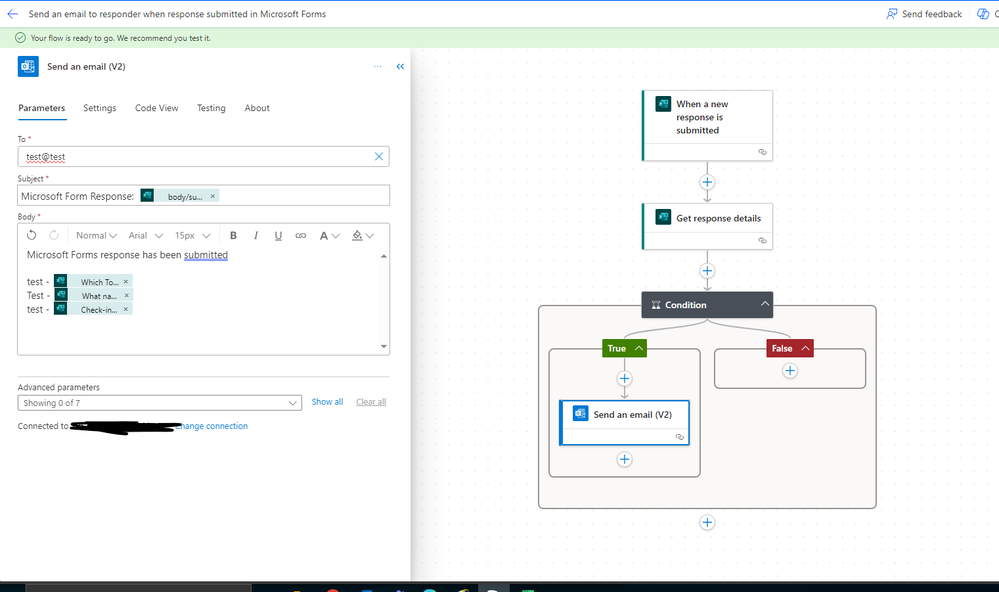
Task: Click Show all advanced parameters
Action: tap(327, 401)
